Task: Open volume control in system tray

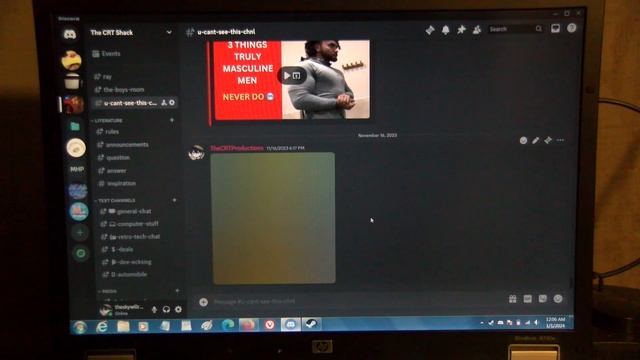Action: [536, 323]
